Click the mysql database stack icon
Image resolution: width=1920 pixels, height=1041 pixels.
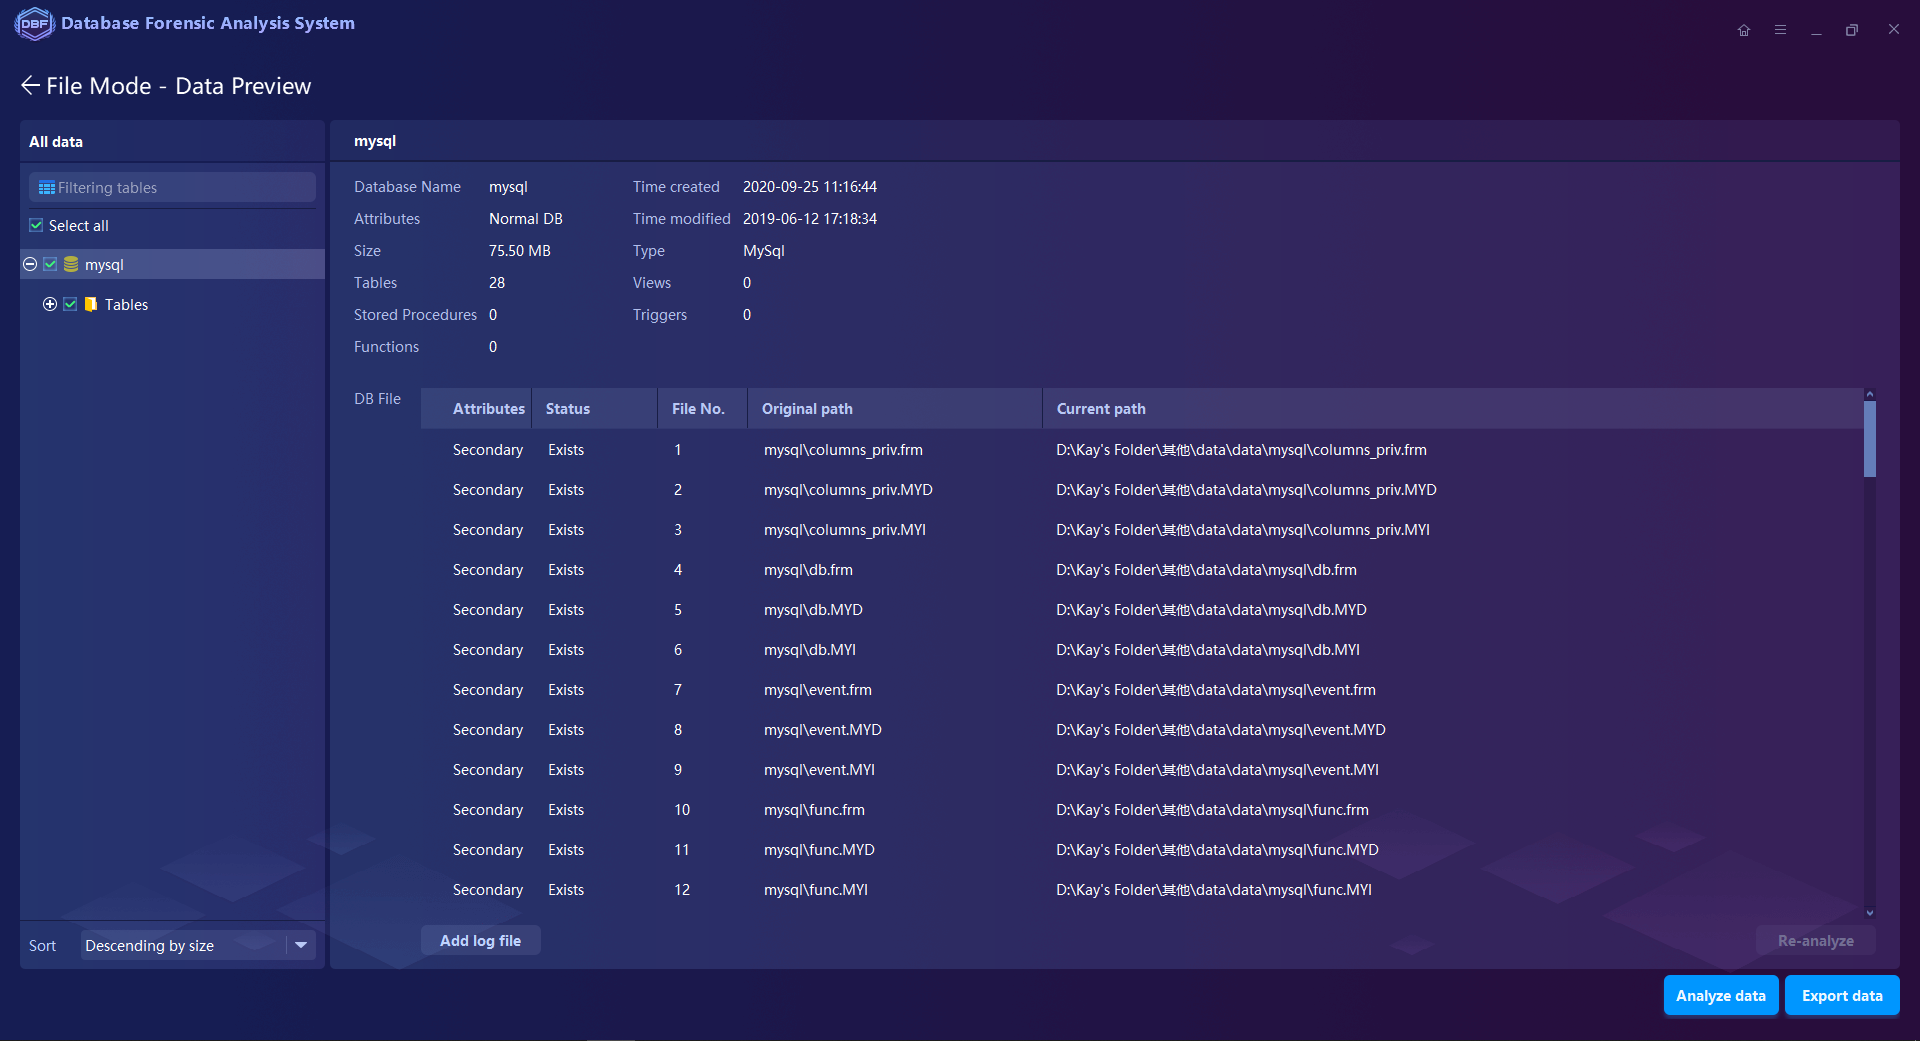click(71, 265)
